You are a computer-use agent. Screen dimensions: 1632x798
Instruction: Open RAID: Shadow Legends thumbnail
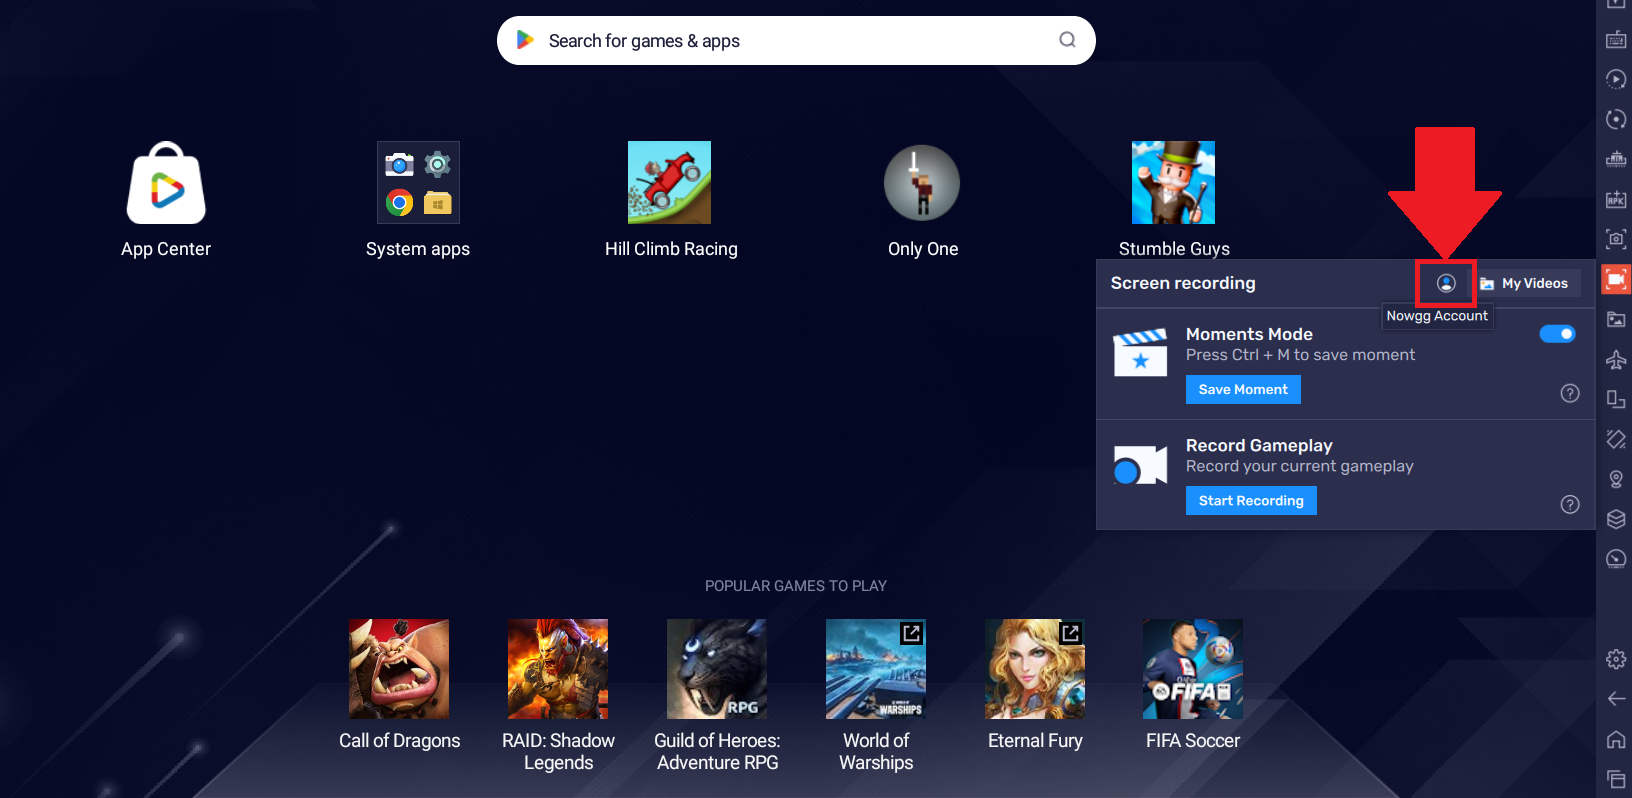[x=558, y=669]
